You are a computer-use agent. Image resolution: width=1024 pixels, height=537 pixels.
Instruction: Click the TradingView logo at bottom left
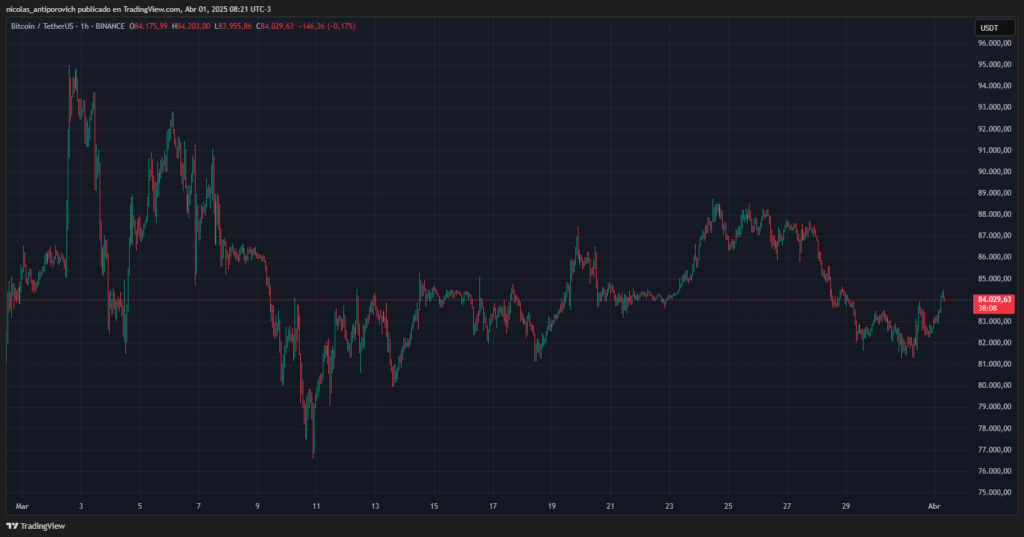36,526
